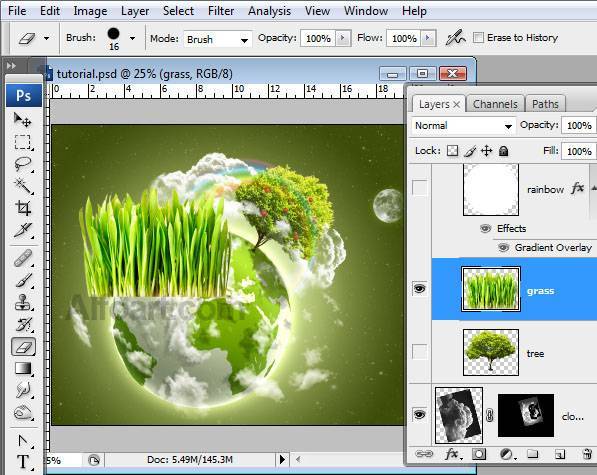Toggle lock image pixels brush icon
This screenshot has width=597, height=475.
click(470, 151)
